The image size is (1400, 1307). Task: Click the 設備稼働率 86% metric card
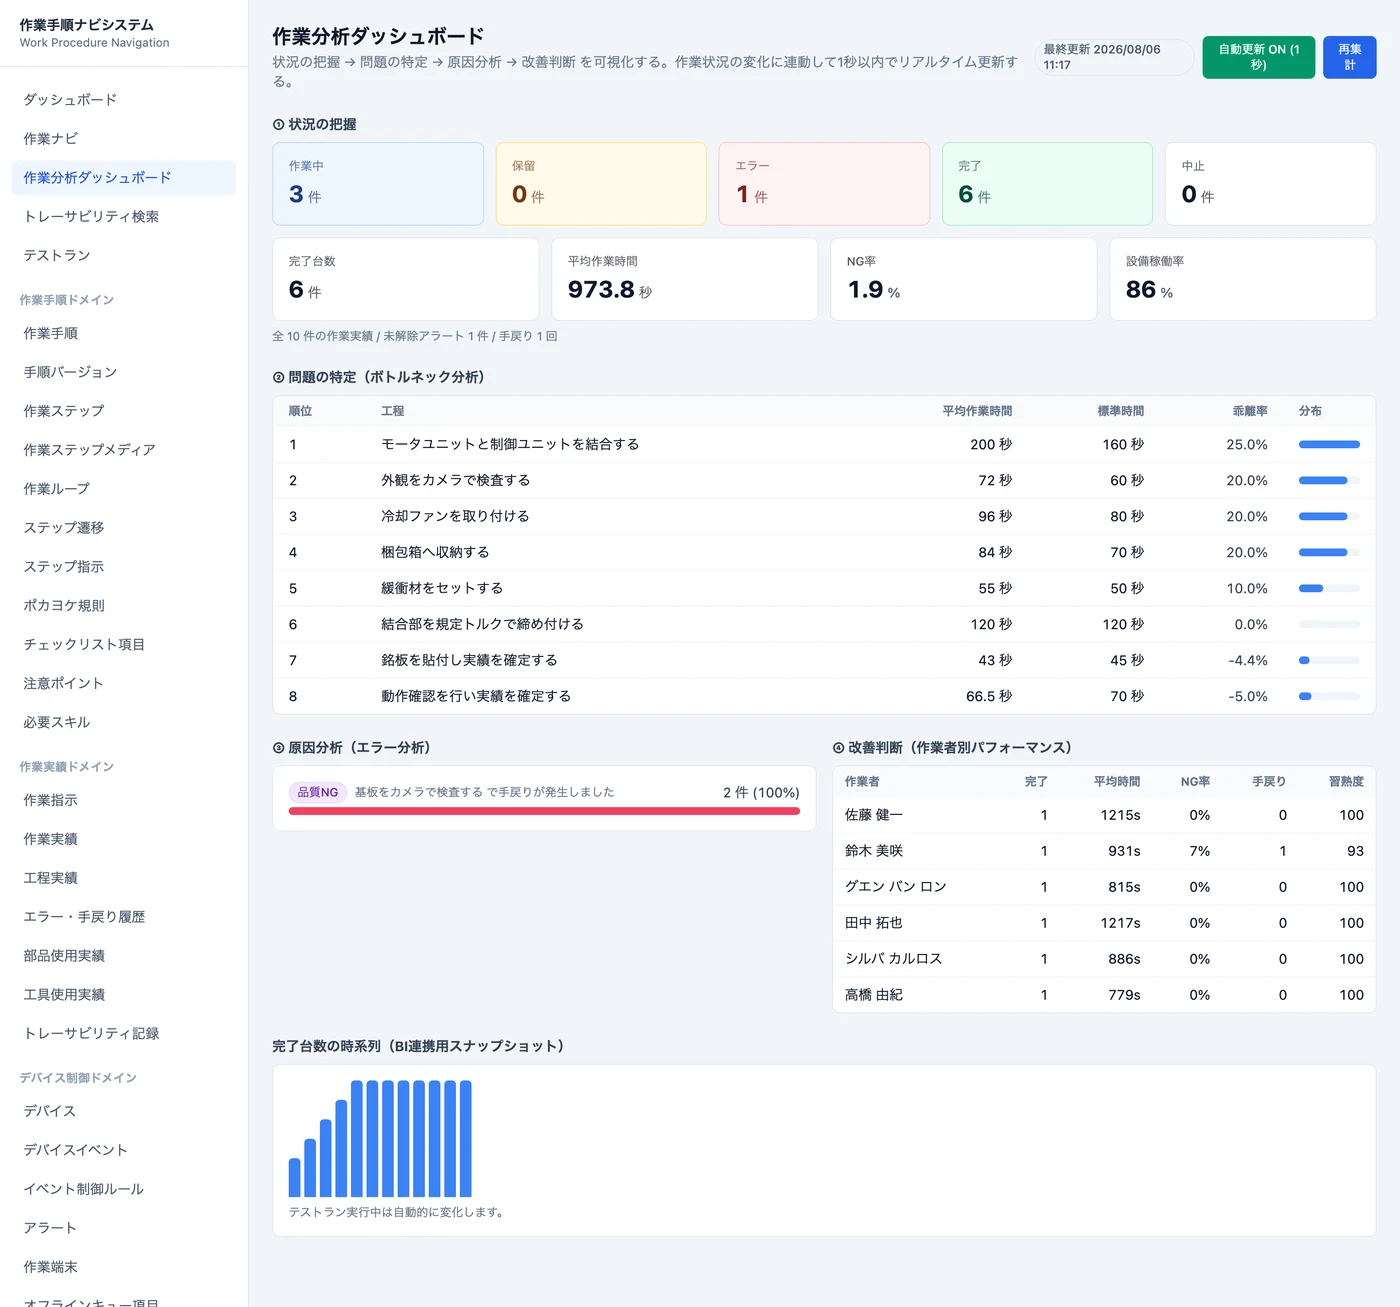(x=1243, y=279)
